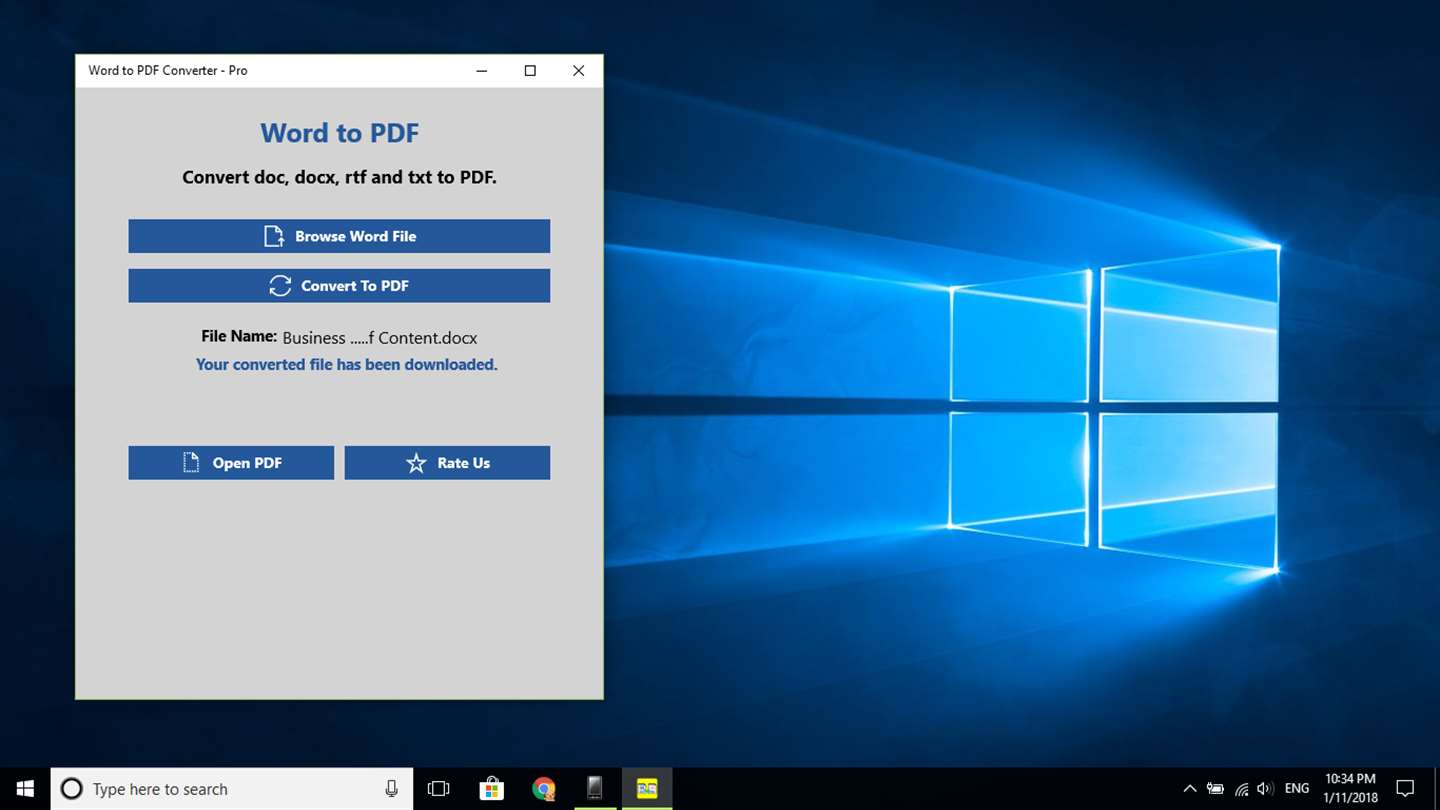Activate the Cortana microphone icon
Viewport: 1440px width, 810px height.
pos(391,789)
